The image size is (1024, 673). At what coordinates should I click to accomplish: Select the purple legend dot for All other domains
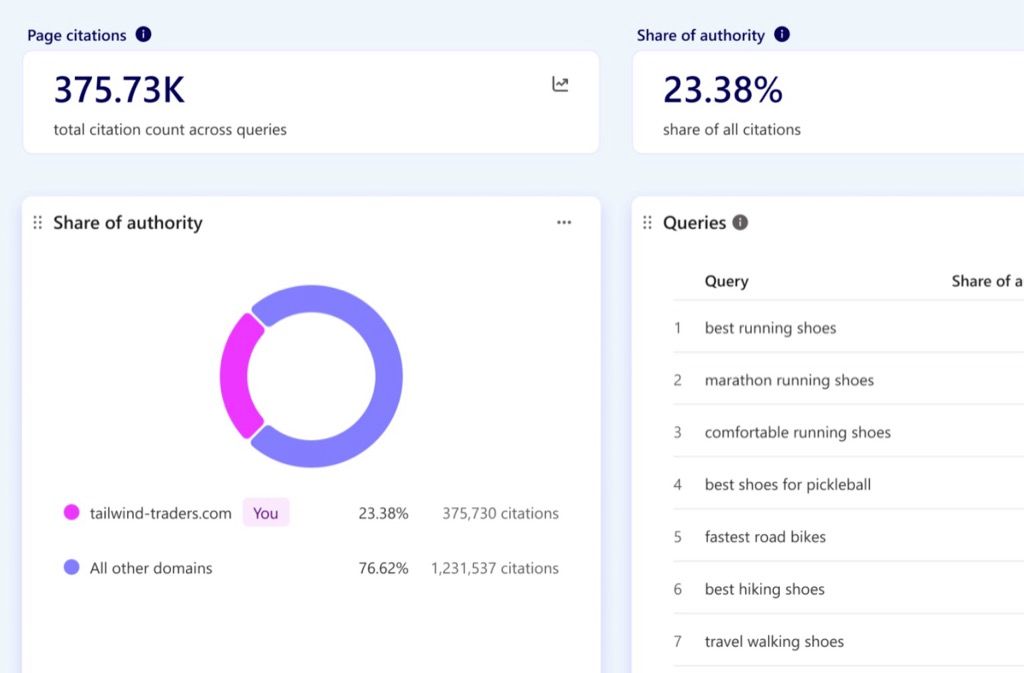click(72, 567)
